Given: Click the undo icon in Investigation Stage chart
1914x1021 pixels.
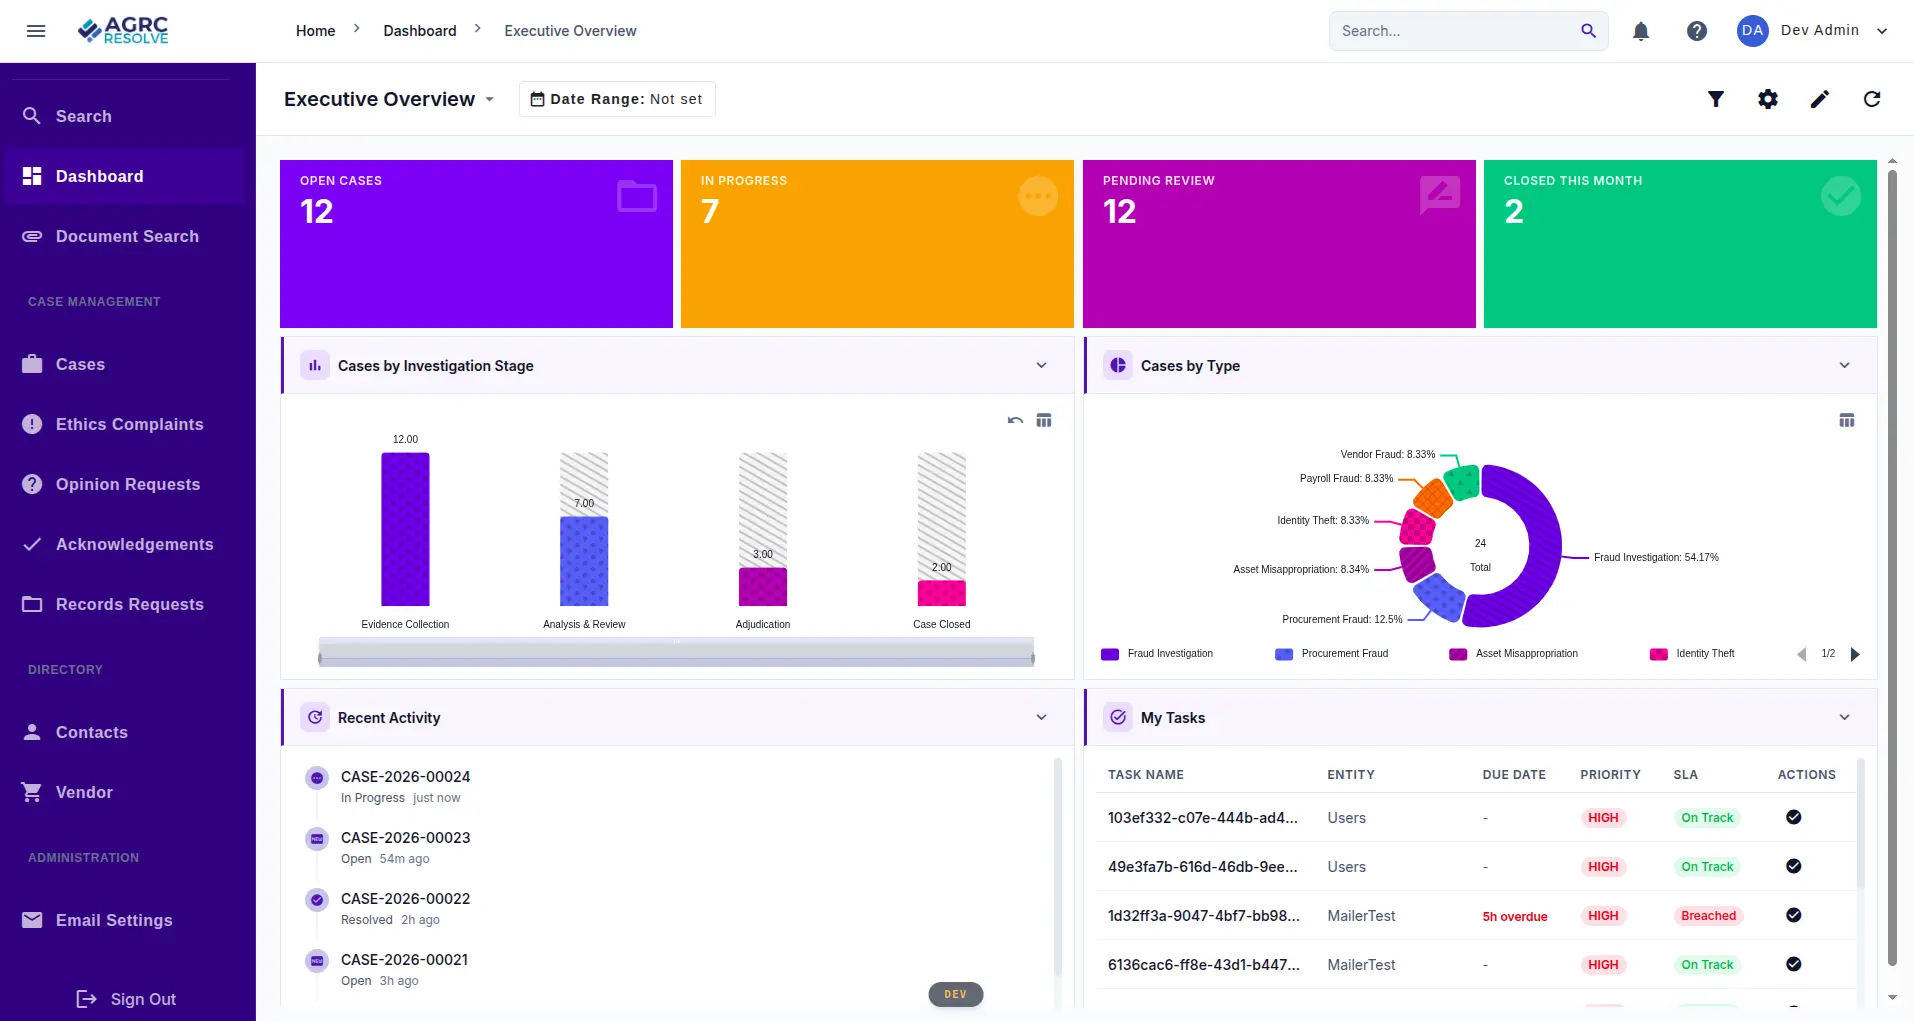Looking at the screenshot, I should (x=1015, y=420).
